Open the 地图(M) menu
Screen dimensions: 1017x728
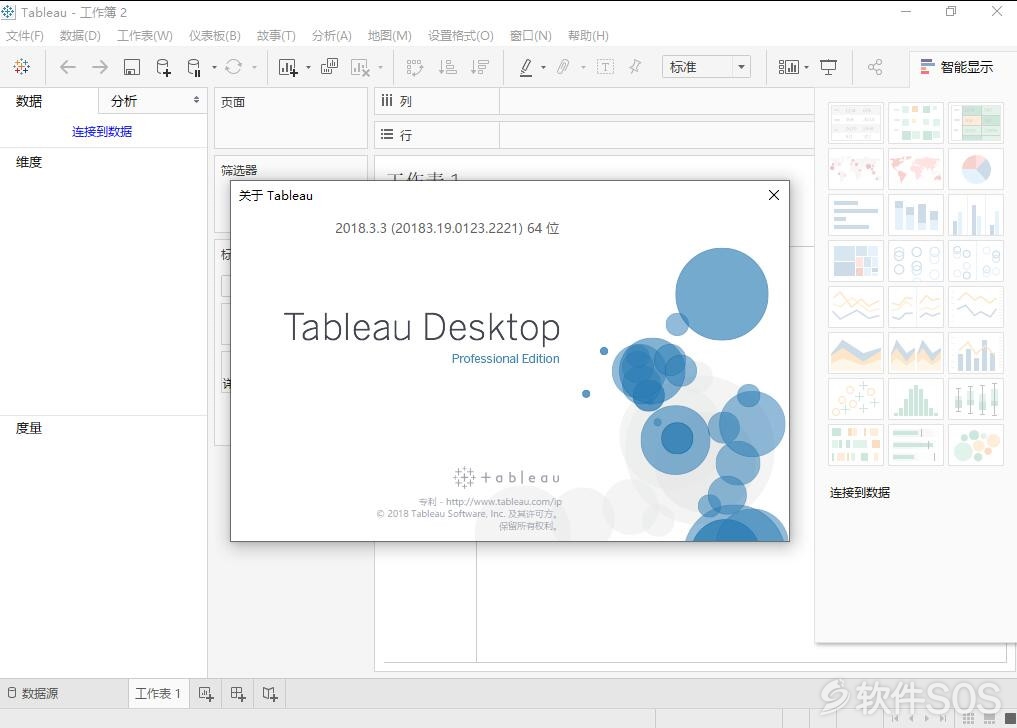pyautogui.click(x=389, y=36)
